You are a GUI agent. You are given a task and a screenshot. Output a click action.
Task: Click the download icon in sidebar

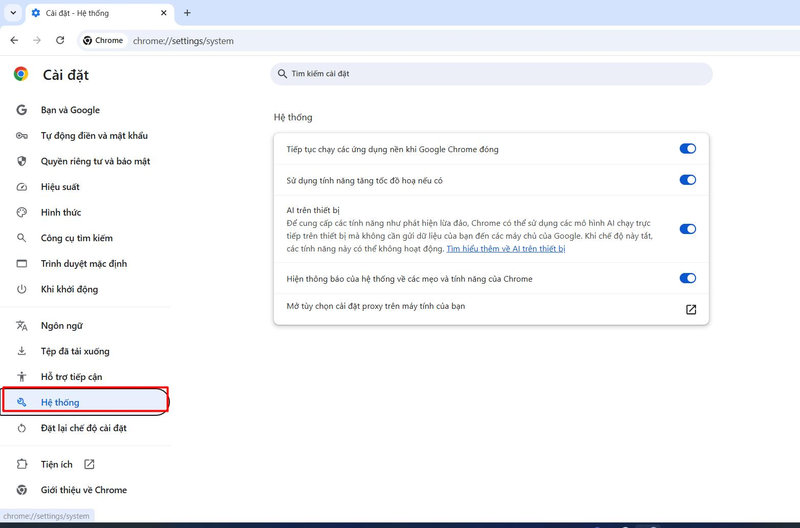click(x=21, y=351)
